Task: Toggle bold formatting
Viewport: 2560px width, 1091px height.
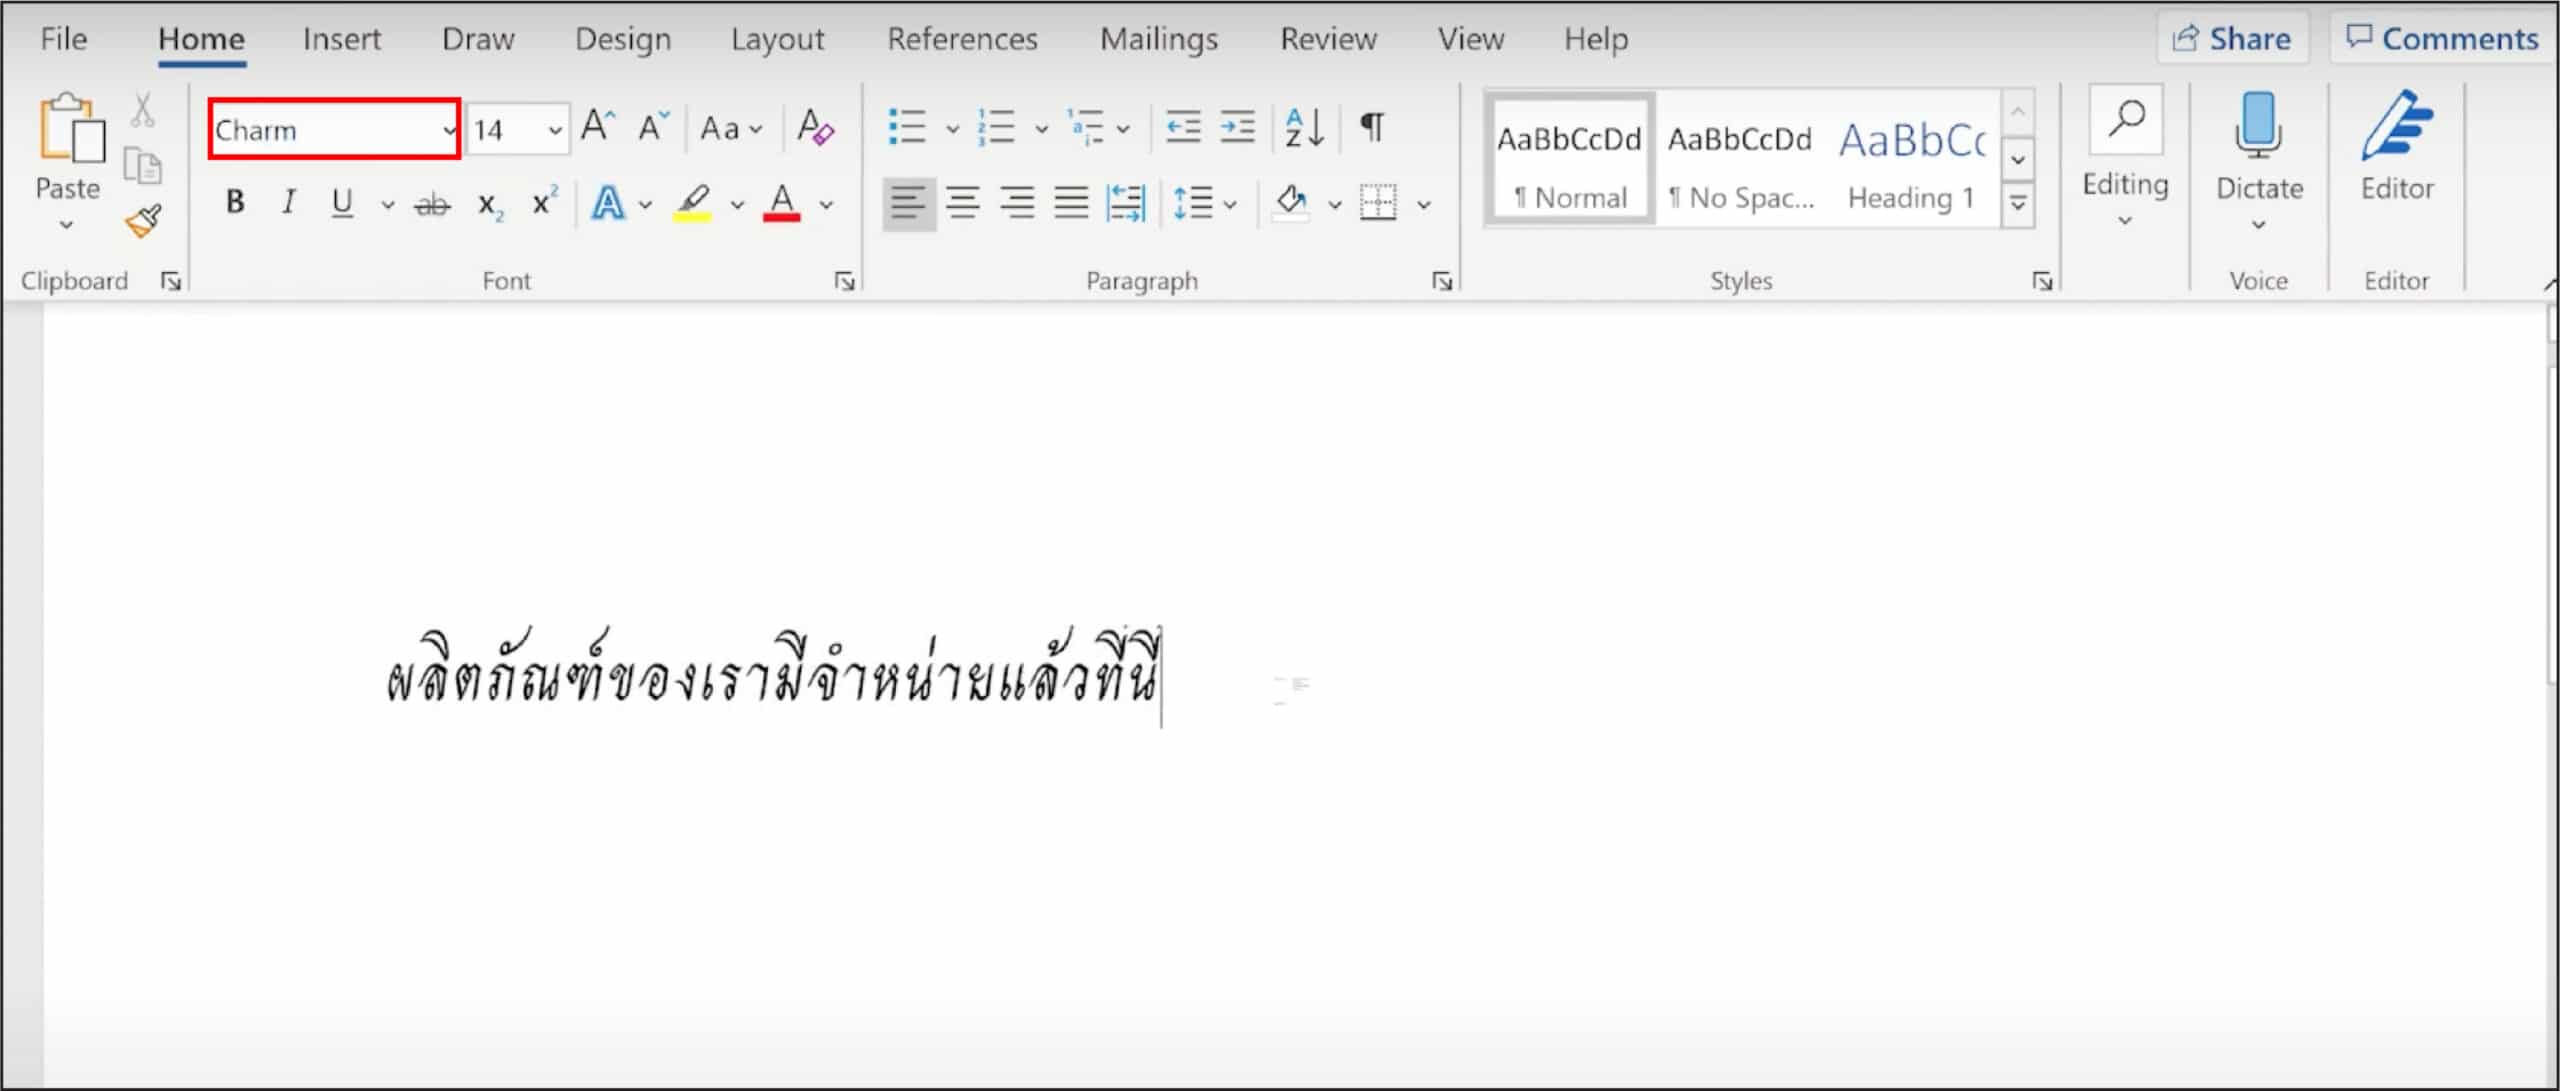Action: (235, 203)
